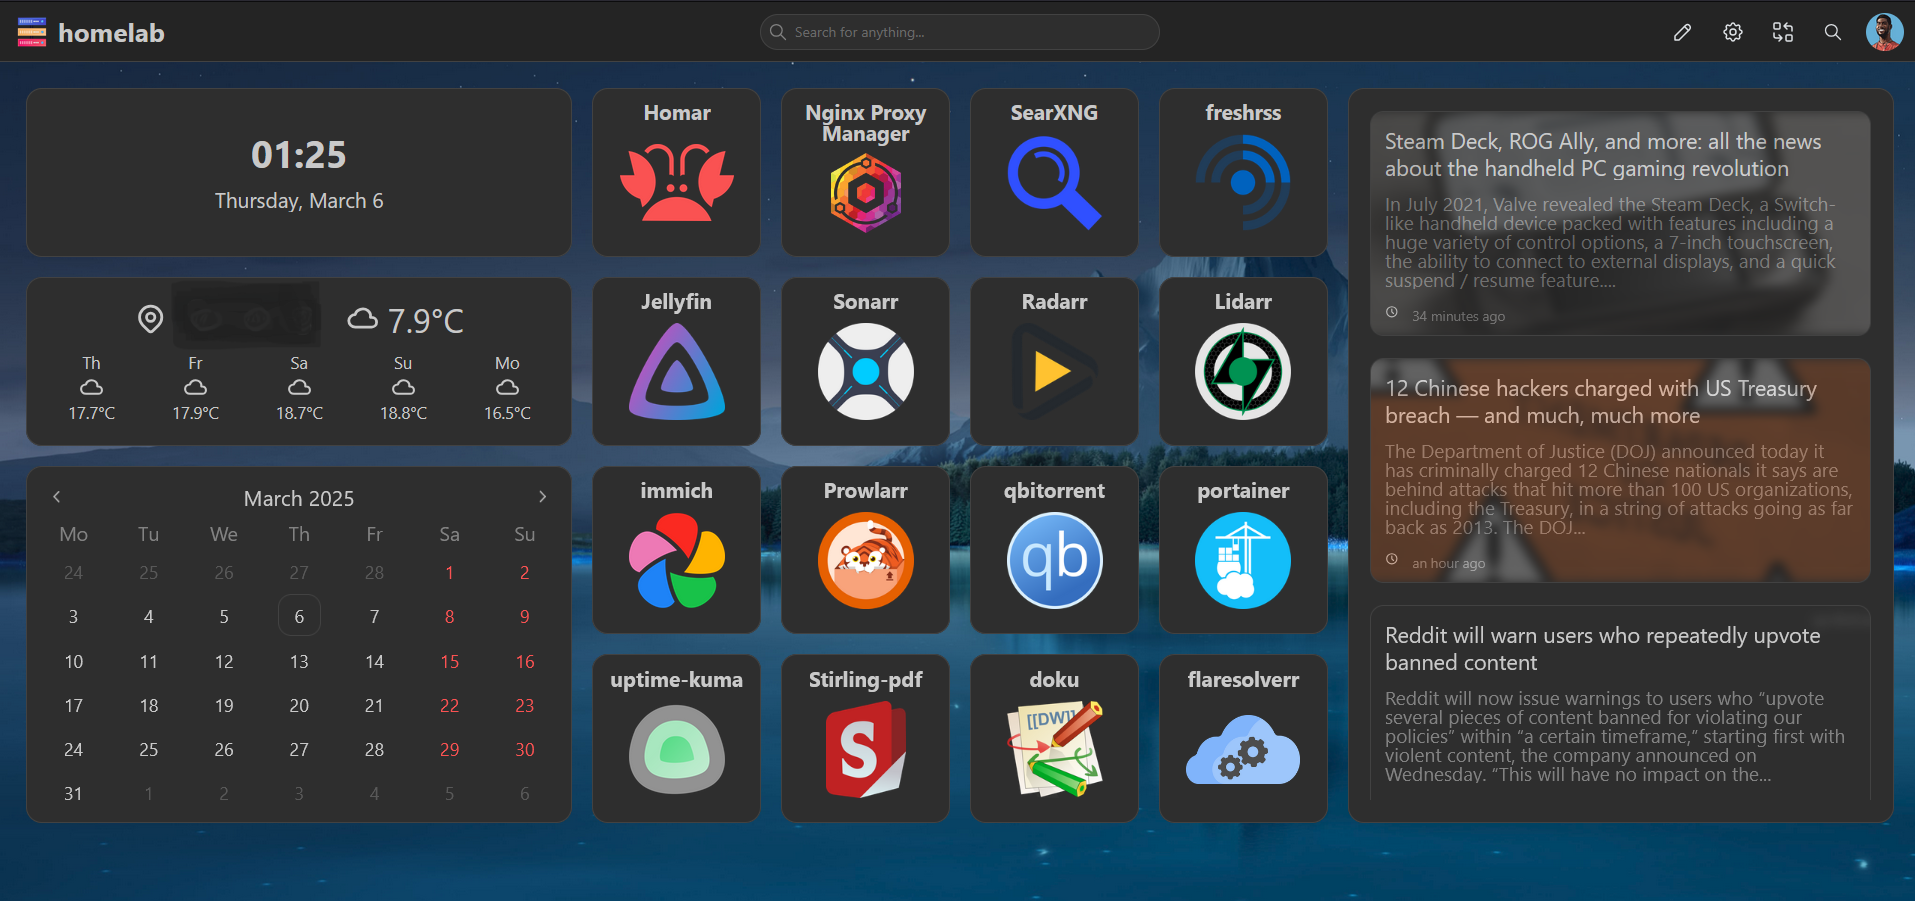Launch Stirling-pdf
Viewport: 1915px width, 901px height.
(865, 739)
